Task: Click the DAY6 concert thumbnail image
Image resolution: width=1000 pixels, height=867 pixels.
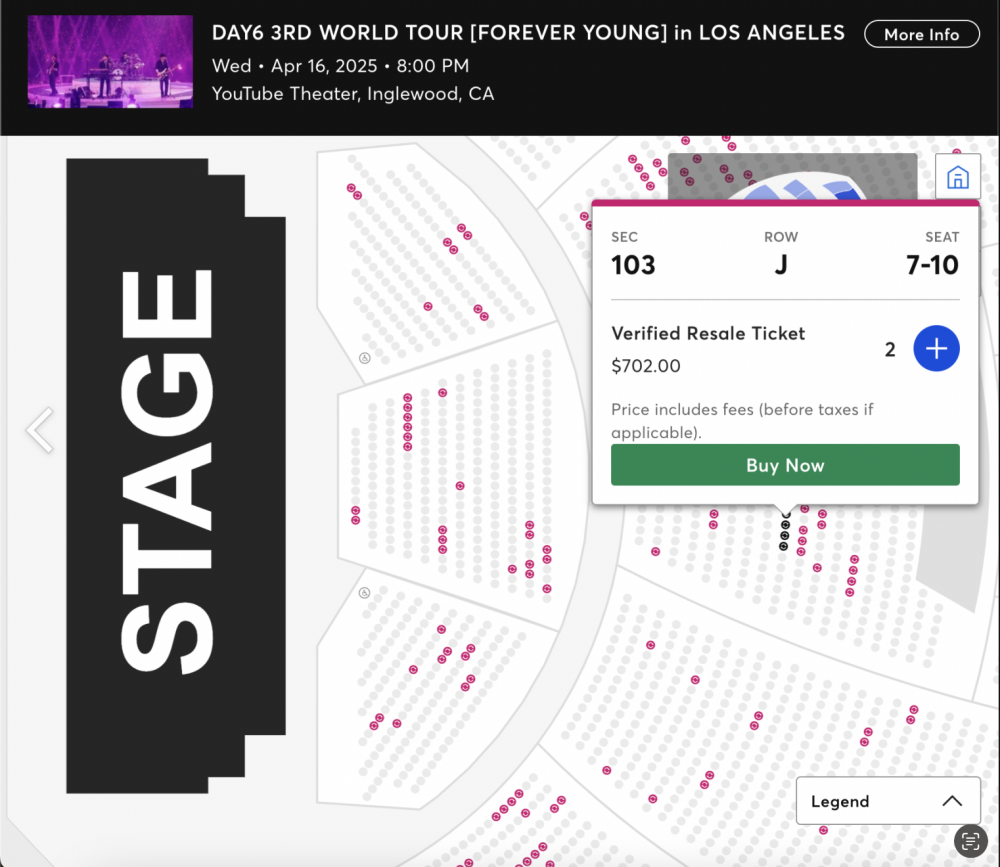Action: 110,62
